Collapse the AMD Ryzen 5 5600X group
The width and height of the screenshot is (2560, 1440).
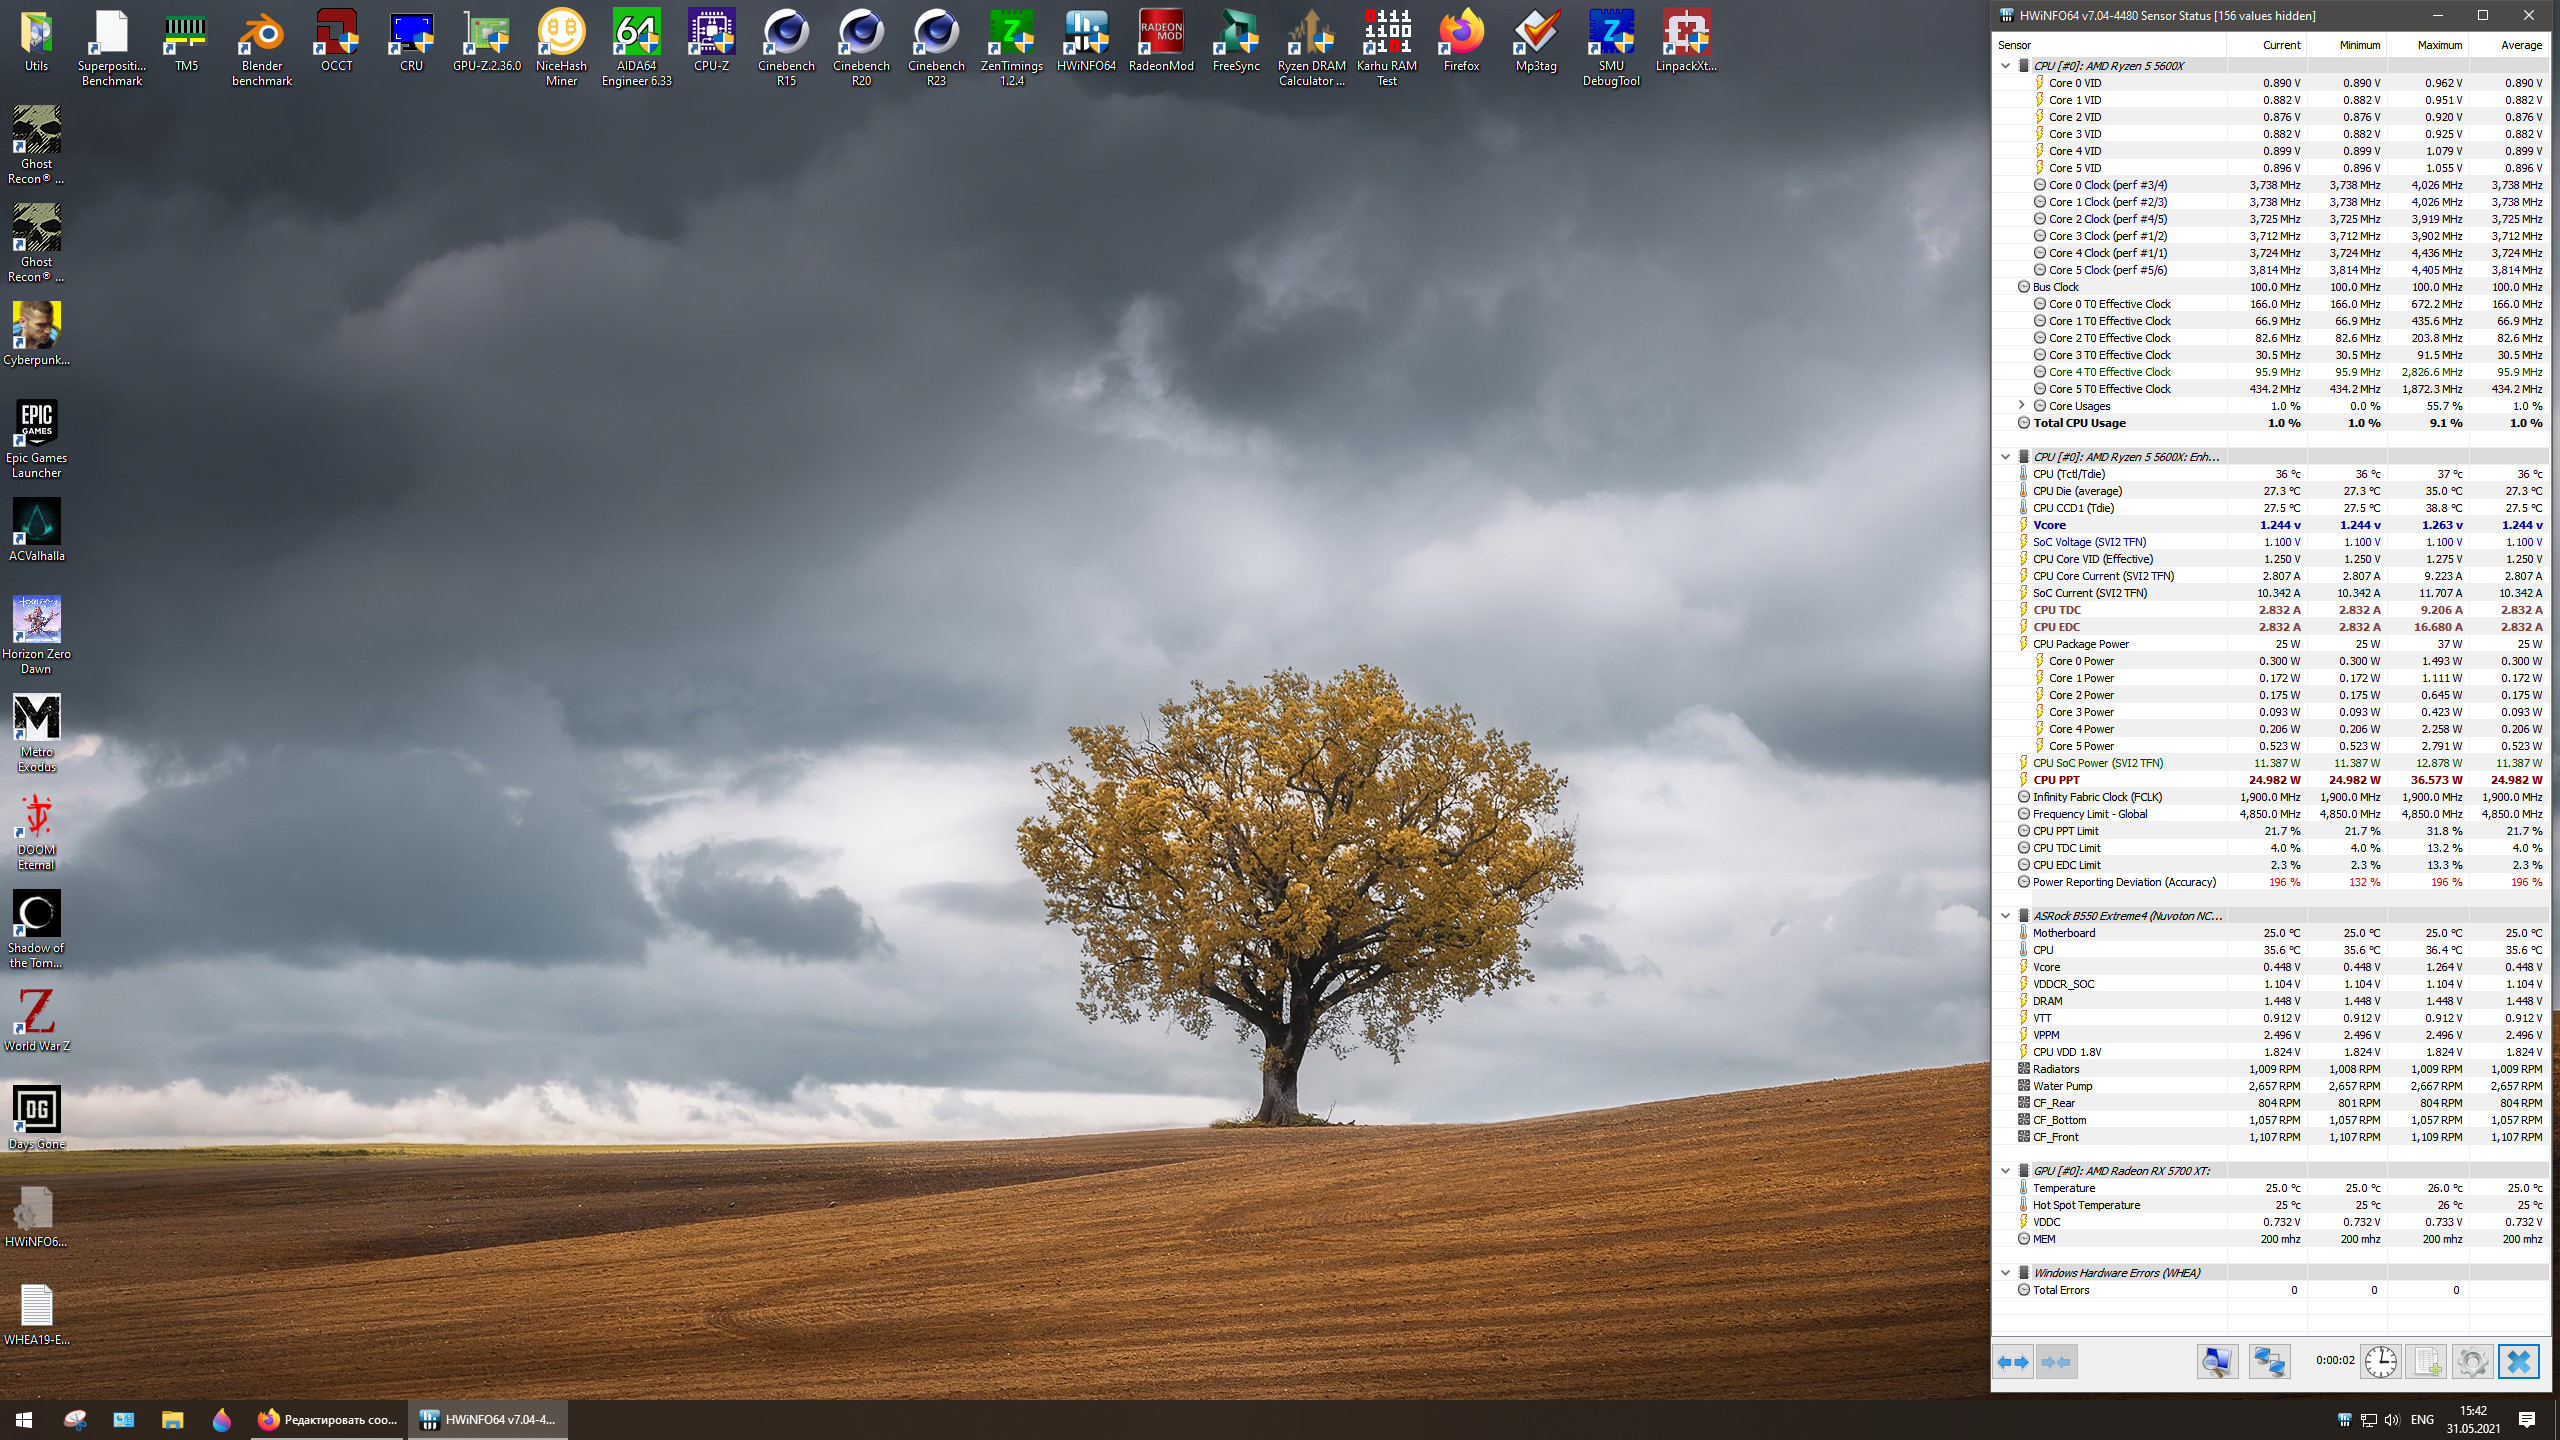(2005, 66)
